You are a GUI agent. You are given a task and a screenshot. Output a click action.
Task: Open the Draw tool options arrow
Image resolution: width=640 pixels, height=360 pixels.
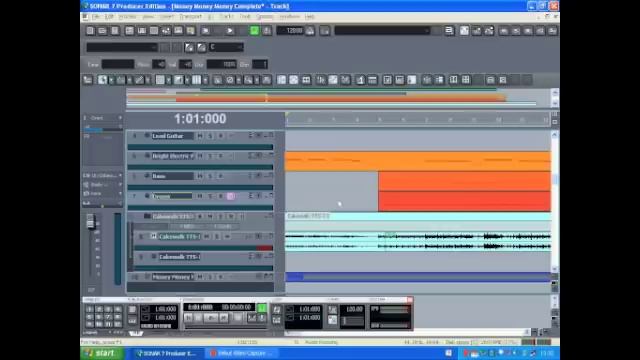(x=148, y=80)
